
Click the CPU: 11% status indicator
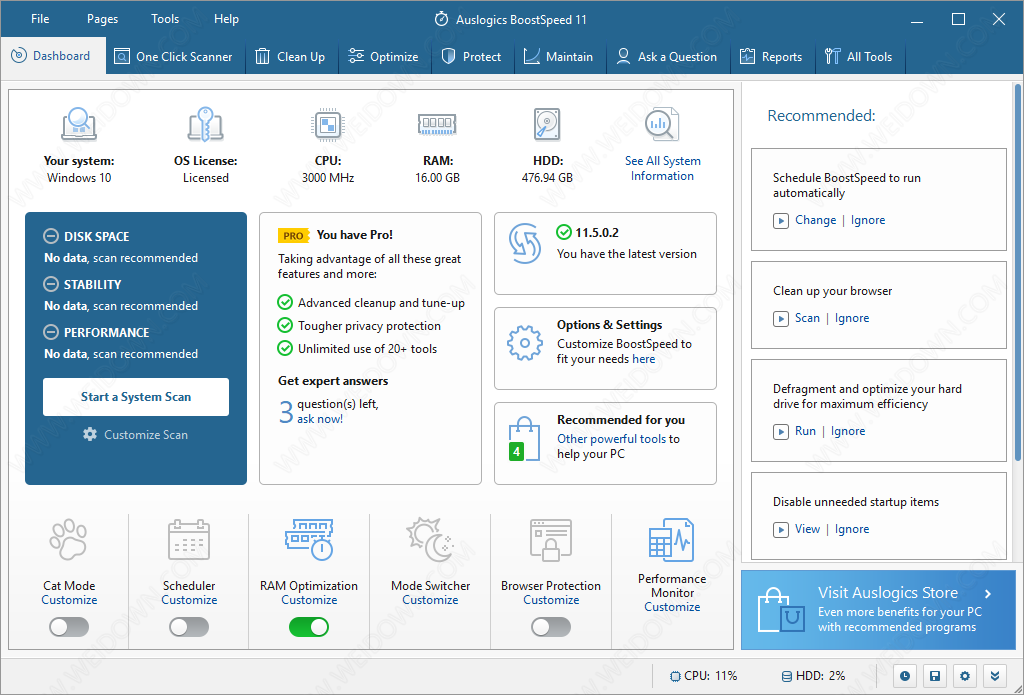[x=703, y=675]
